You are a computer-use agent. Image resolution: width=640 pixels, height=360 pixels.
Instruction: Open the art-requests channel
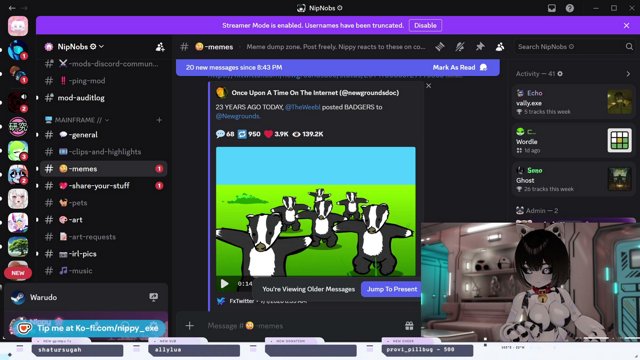(x=104, y=237)
